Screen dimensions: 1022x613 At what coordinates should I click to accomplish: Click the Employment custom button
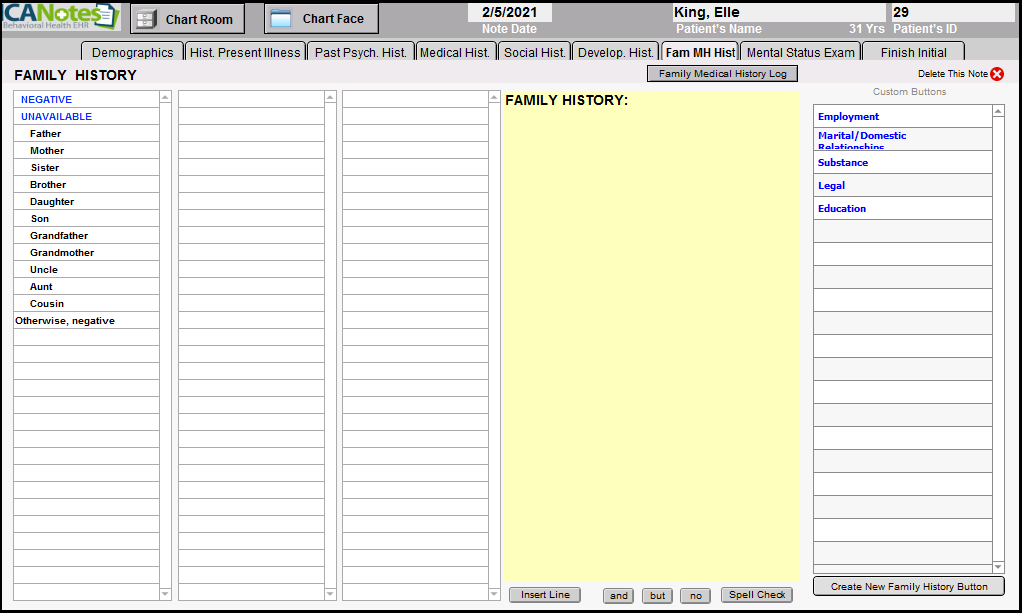[x=903, y=116]
